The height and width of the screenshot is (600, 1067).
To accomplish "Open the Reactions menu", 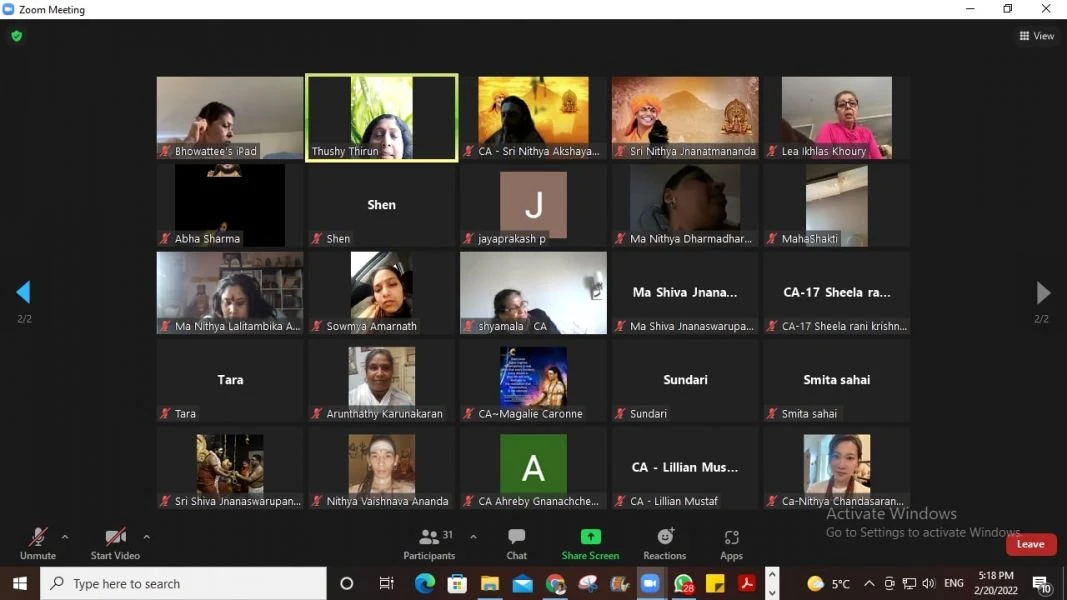I will click(664, 544).
